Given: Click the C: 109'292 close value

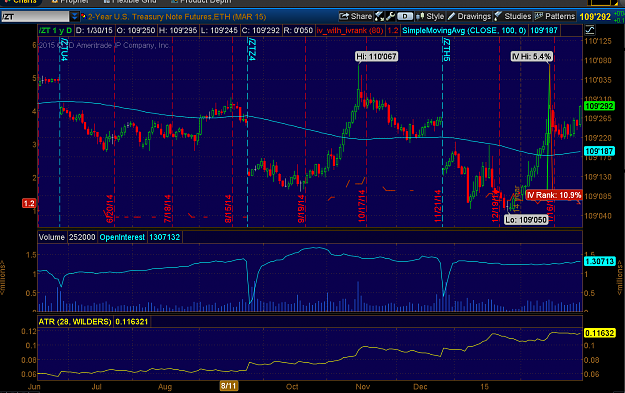Looking at the screenshot, I should tap(260, 30).
